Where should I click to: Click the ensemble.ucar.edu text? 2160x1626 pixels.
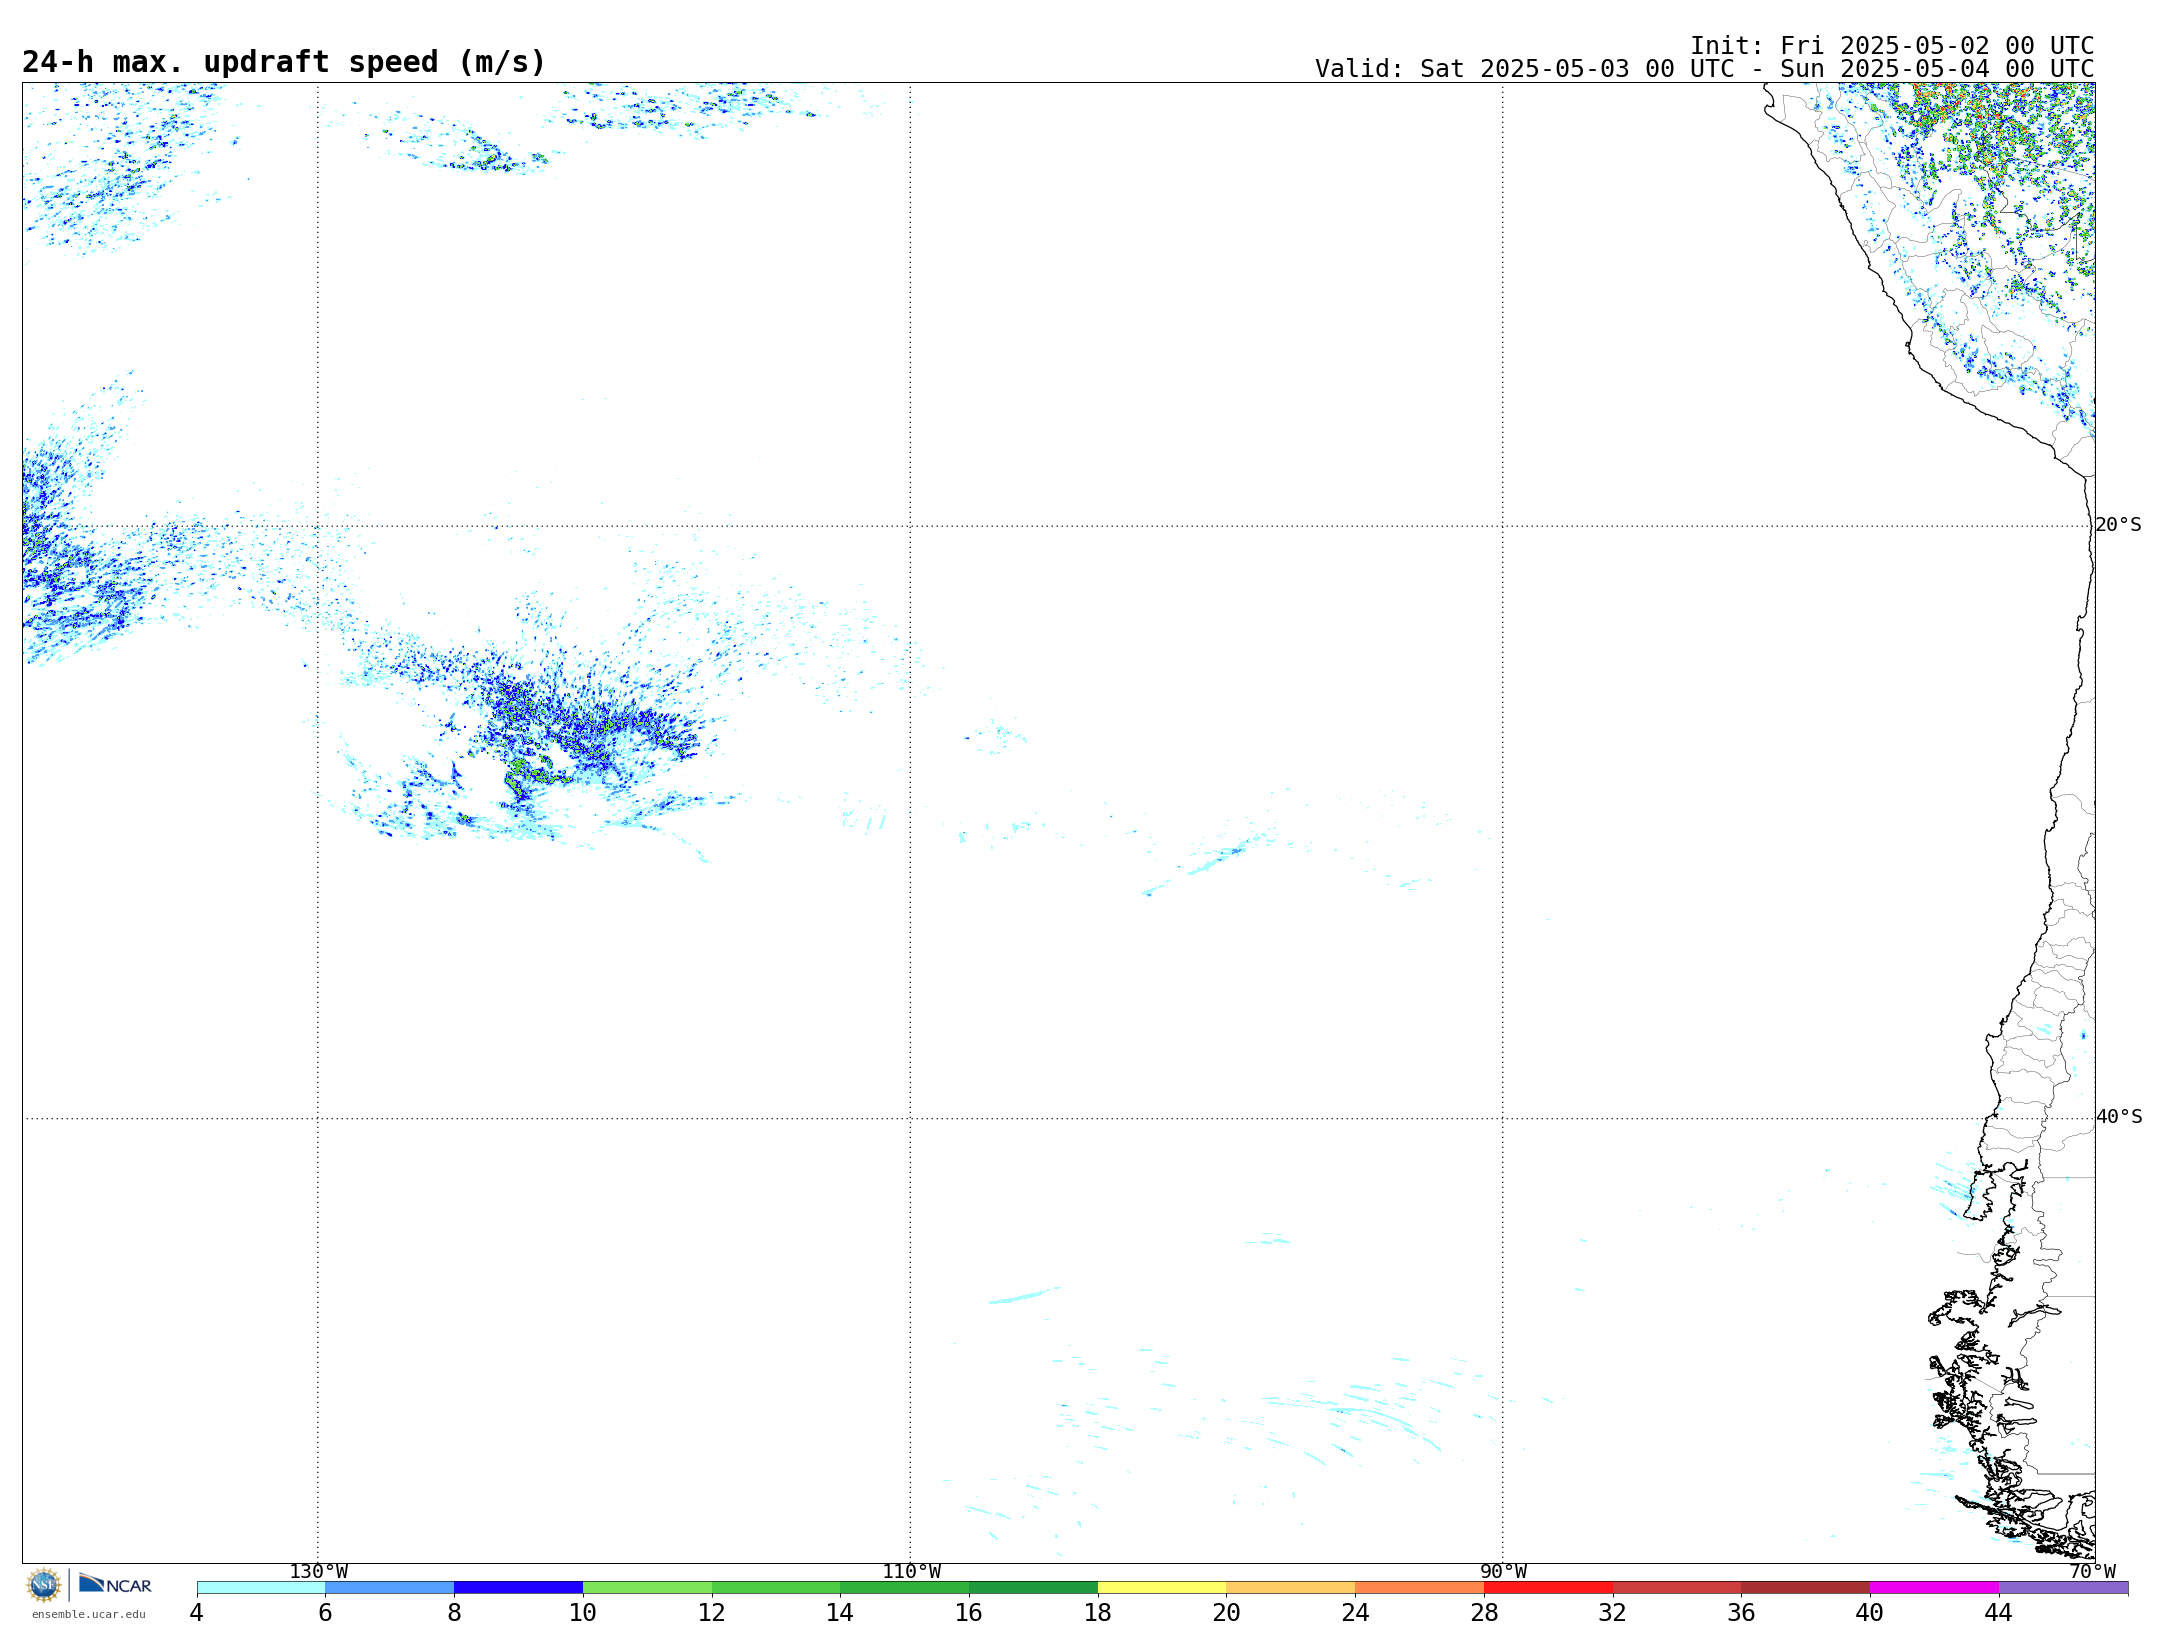[x=89, y=1614]
